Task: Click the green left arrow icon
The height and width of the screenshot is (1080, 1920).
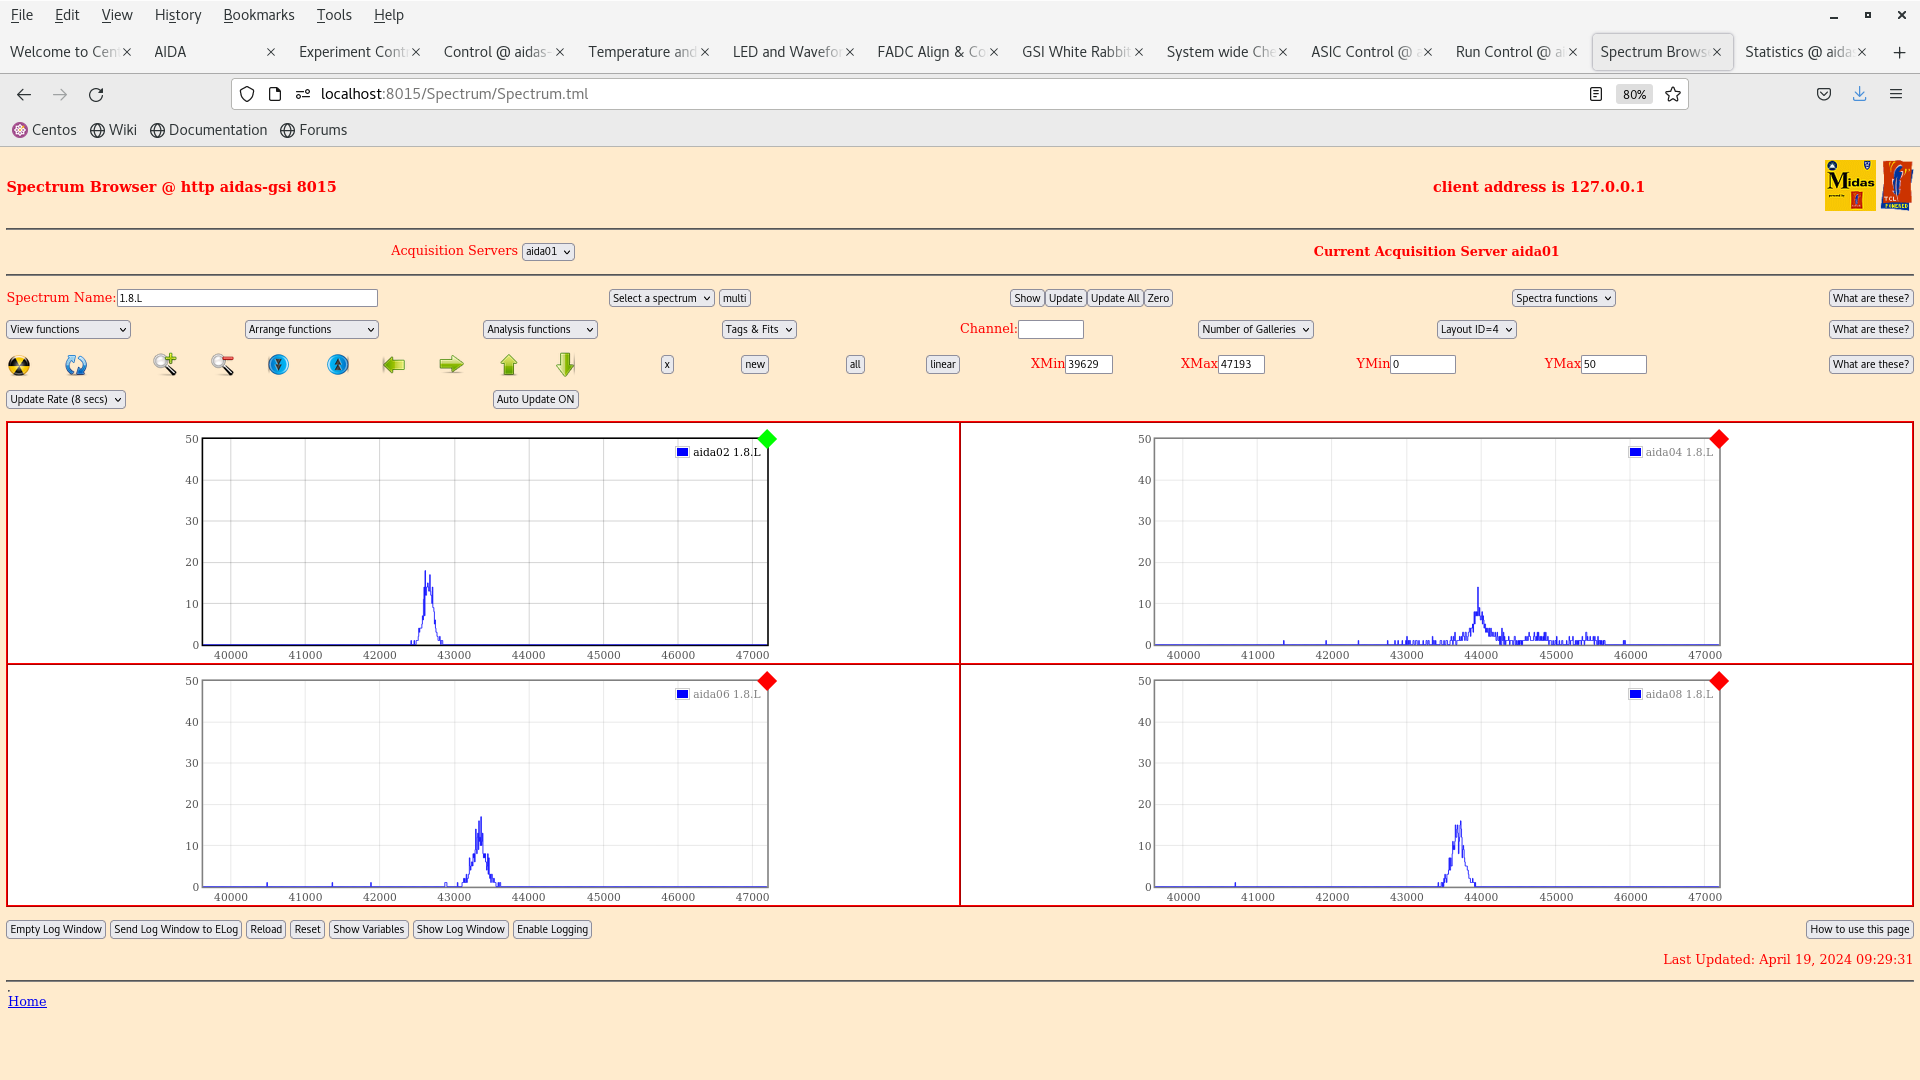Action: pyautogui.click(x=394, y=365)
